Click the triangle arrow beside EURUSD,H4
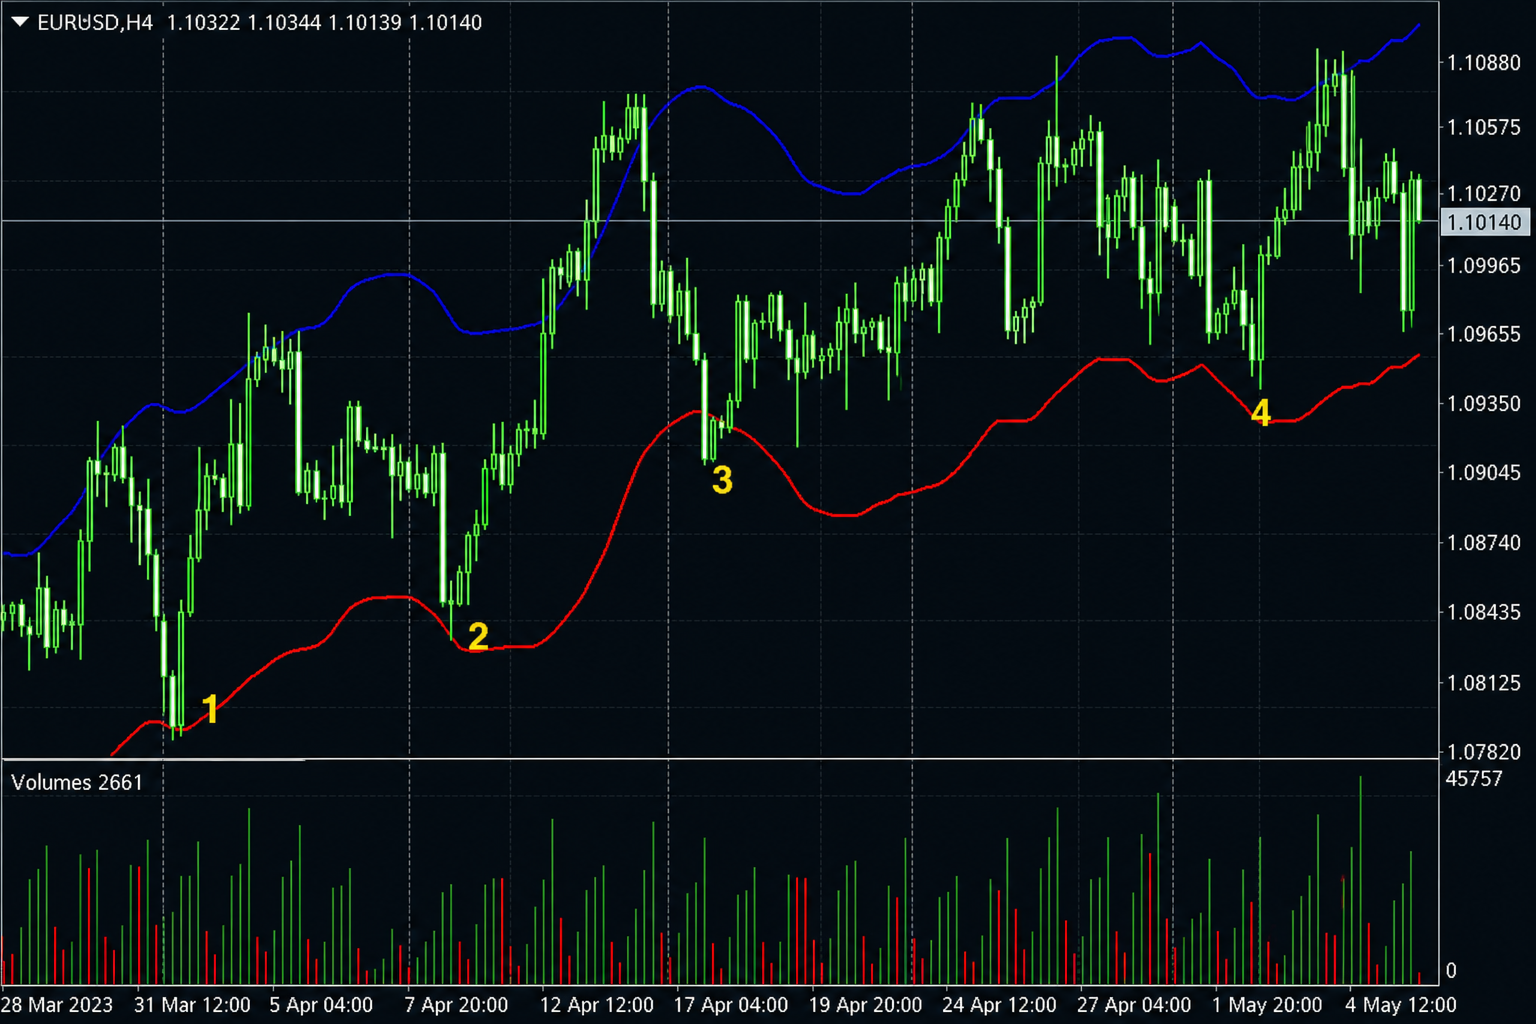This screenshot has height=1024, width=1536. click(x=20, y=22)
